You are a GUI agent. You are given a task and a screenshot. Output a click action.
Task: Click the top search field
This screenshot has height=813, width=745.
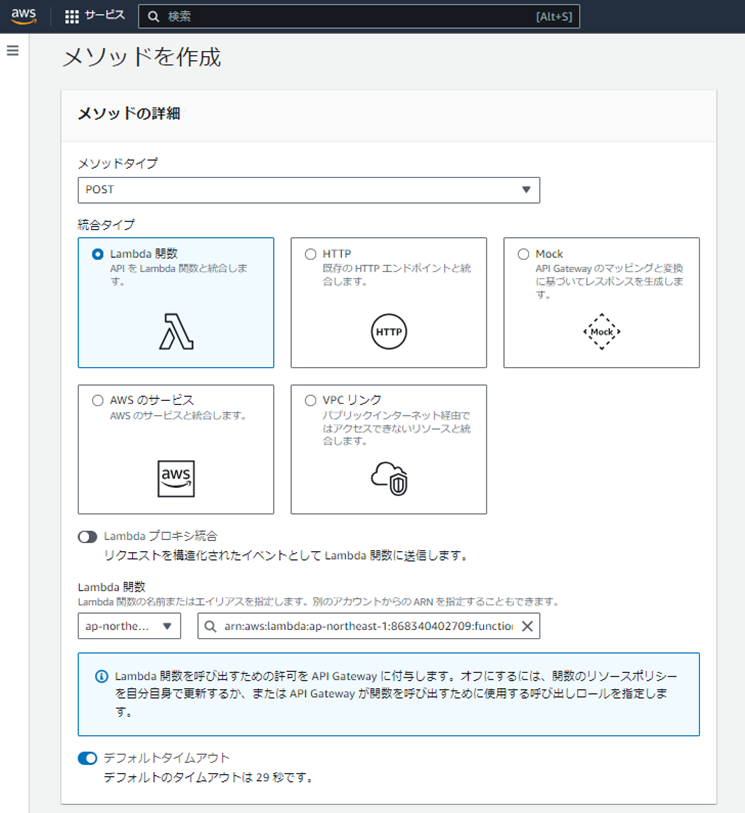coord(359,17)
